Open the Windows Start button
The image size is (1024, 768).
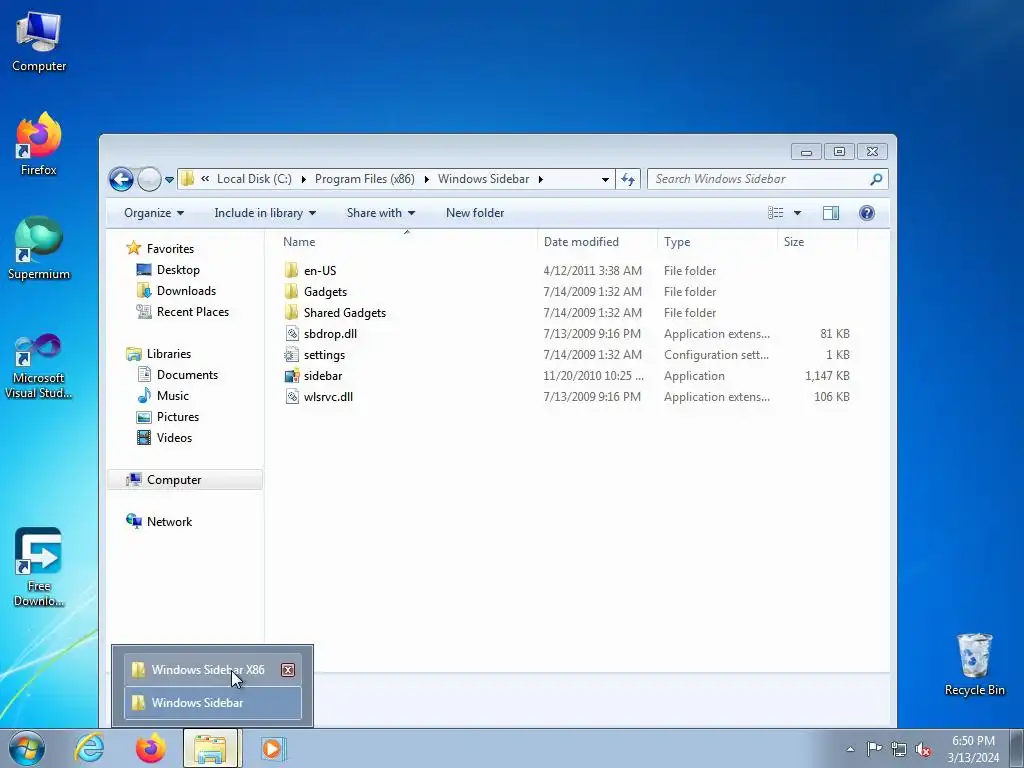(26, 749)
